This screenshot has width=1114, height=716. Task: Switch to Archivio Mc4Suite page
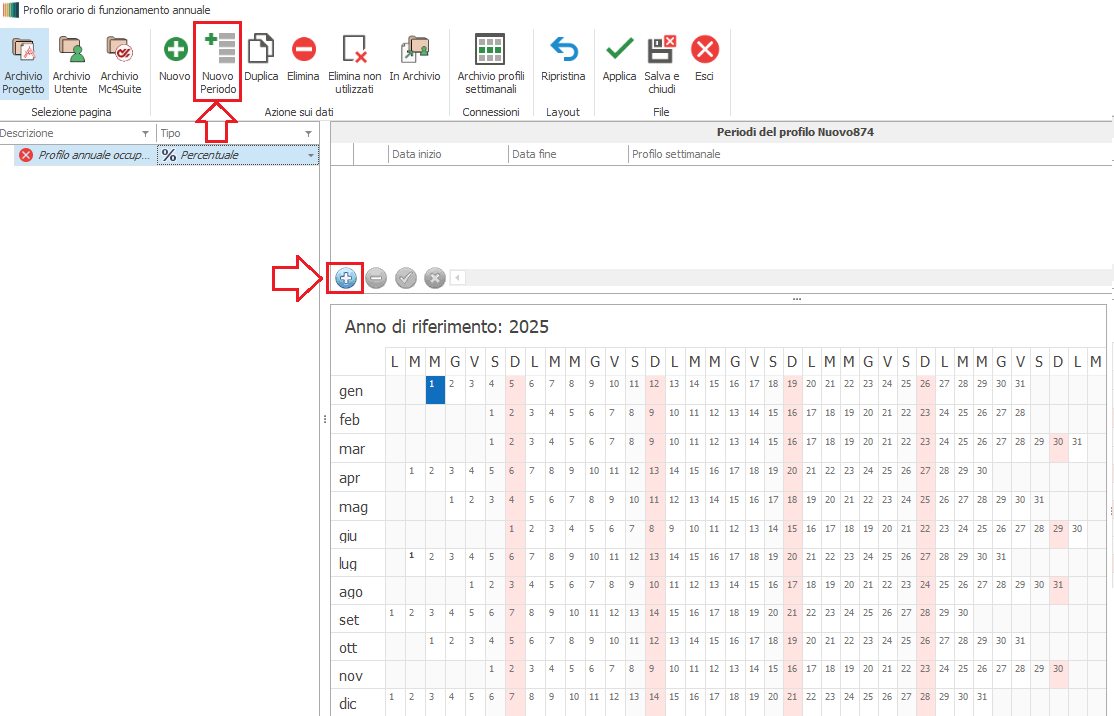[119, 50]
